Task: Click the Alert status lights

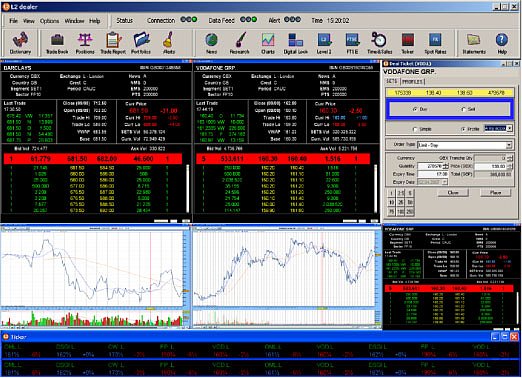Action: [x=292, y=20]
